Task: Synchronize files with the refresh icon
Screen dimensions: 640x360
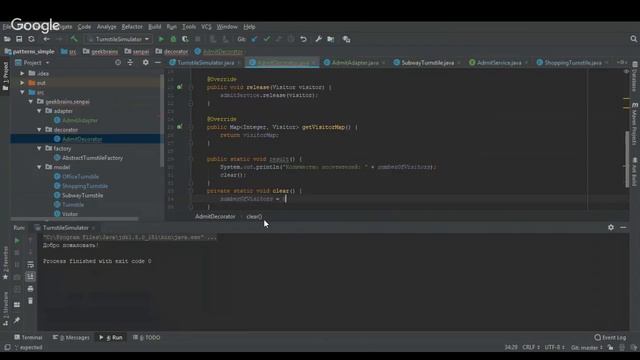Action: pos(31,39)
